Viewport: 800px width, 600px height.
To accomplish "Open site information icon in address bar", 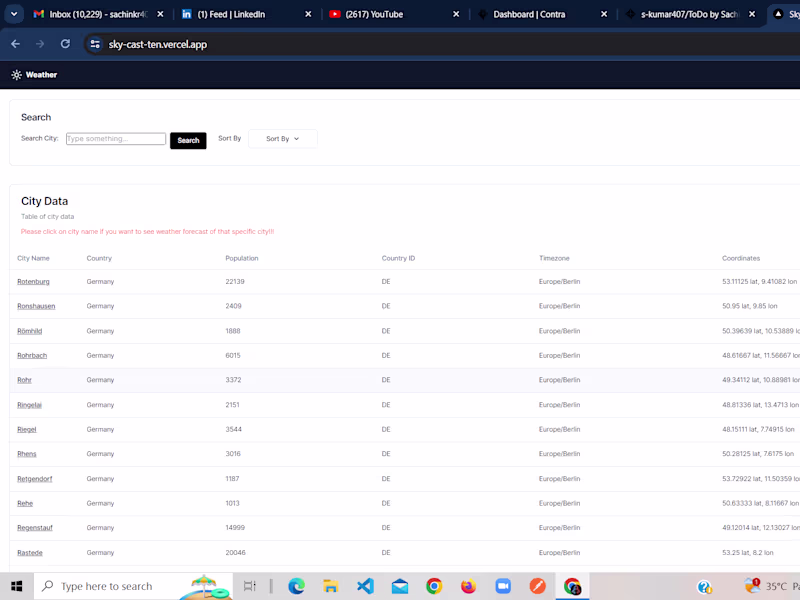I will (x=95, y=44).
